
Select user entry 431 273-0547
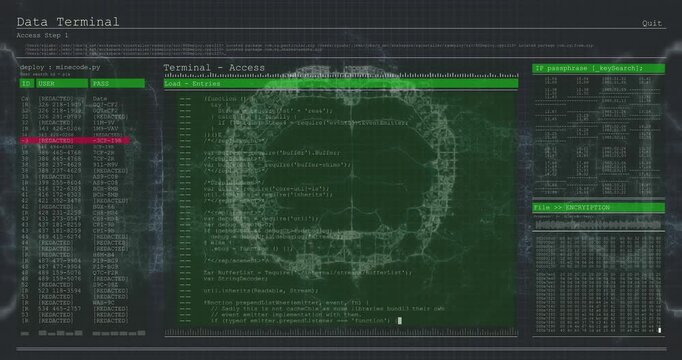click(60, 219)
